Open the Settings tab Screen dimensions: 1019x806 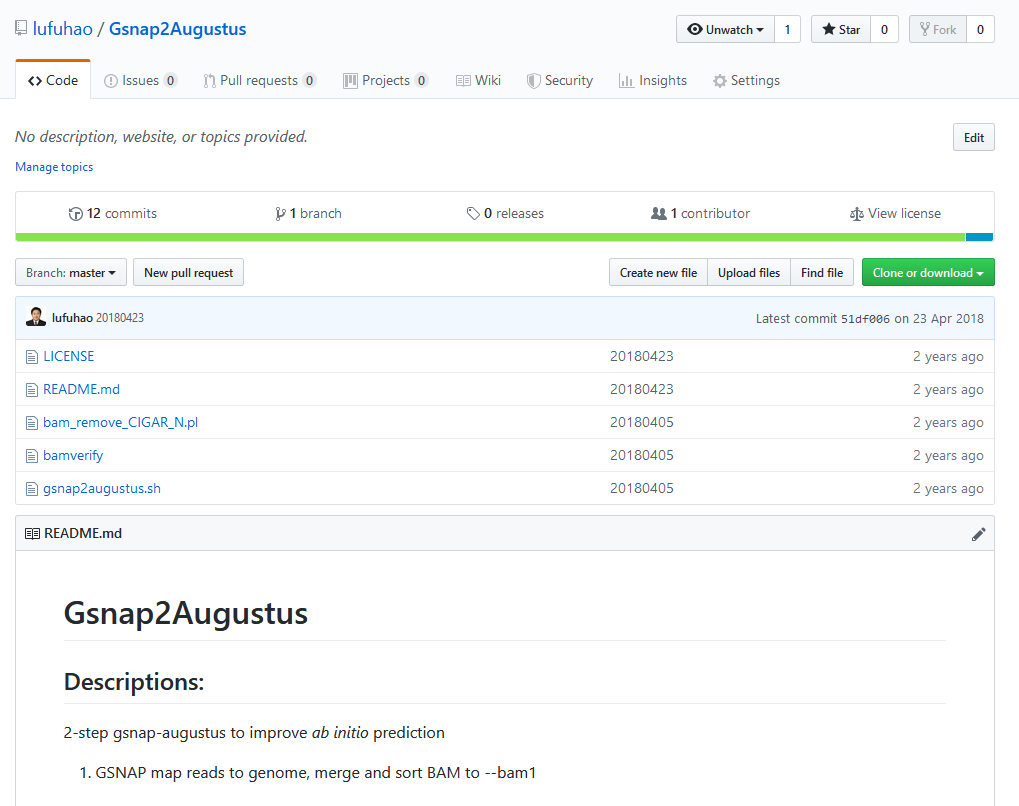coord(746,80)
